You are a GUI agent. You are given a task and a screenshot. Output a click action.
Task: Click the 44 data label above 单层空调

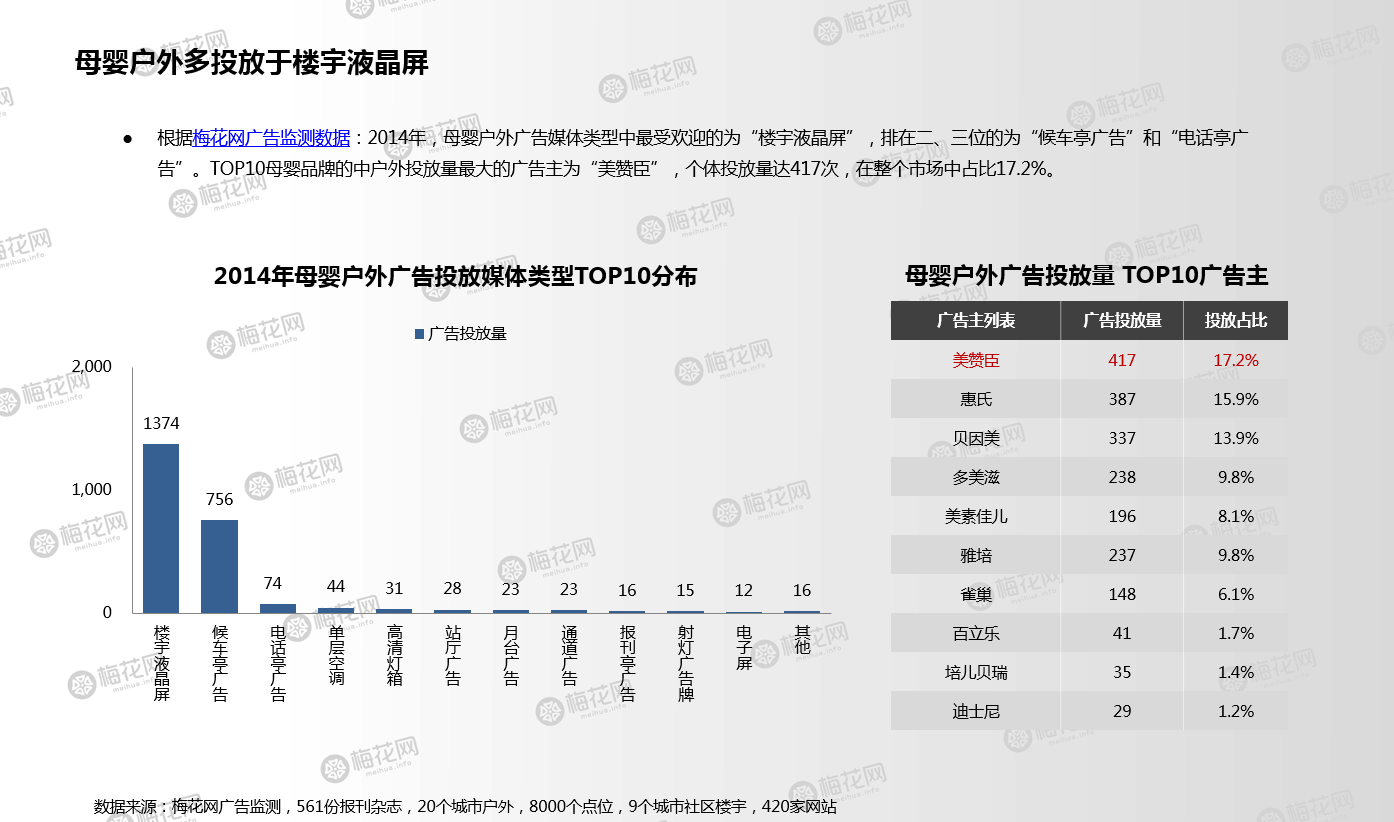(x=336, y=586)
